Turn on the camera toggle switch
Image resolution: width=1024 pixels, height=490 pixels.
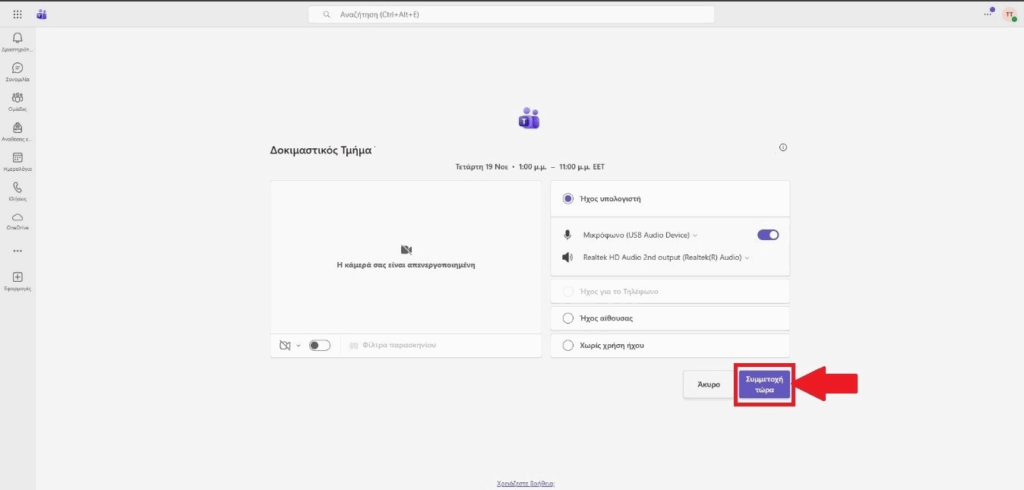(x=319, y=345)
